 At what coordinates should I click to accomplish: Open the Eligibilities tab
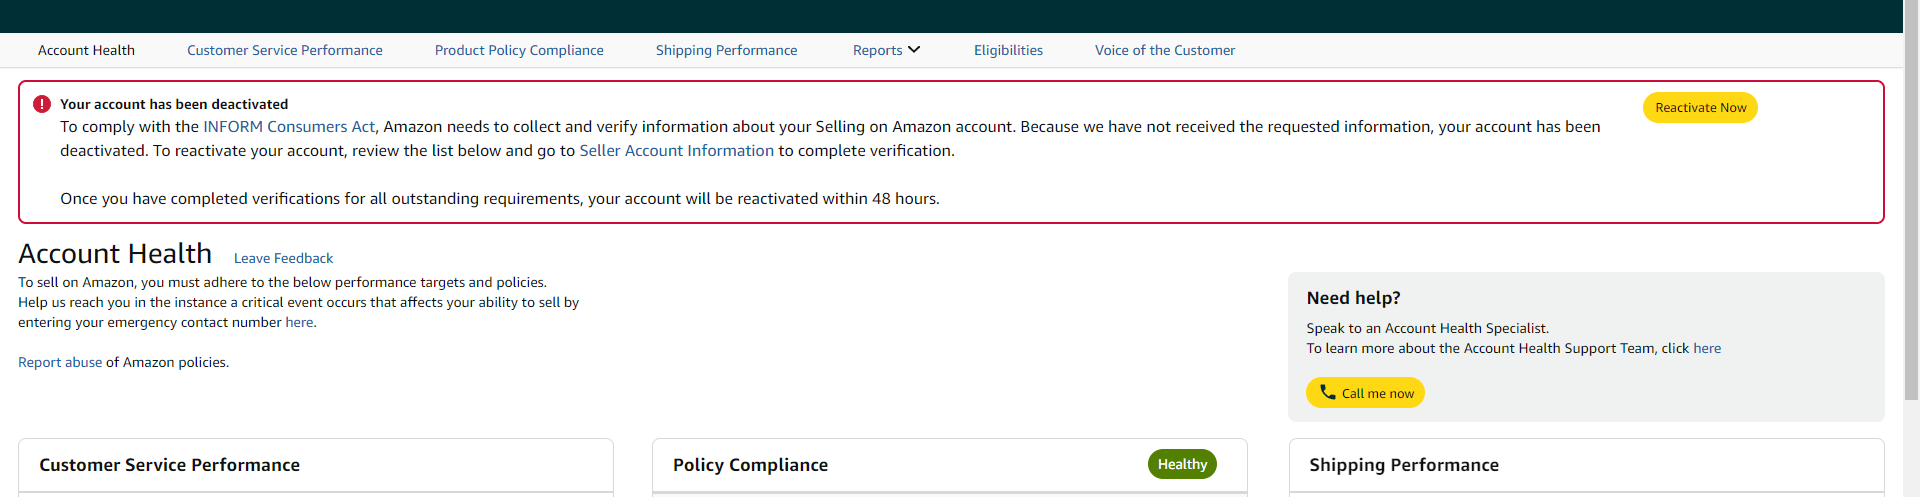point(1008,50)
